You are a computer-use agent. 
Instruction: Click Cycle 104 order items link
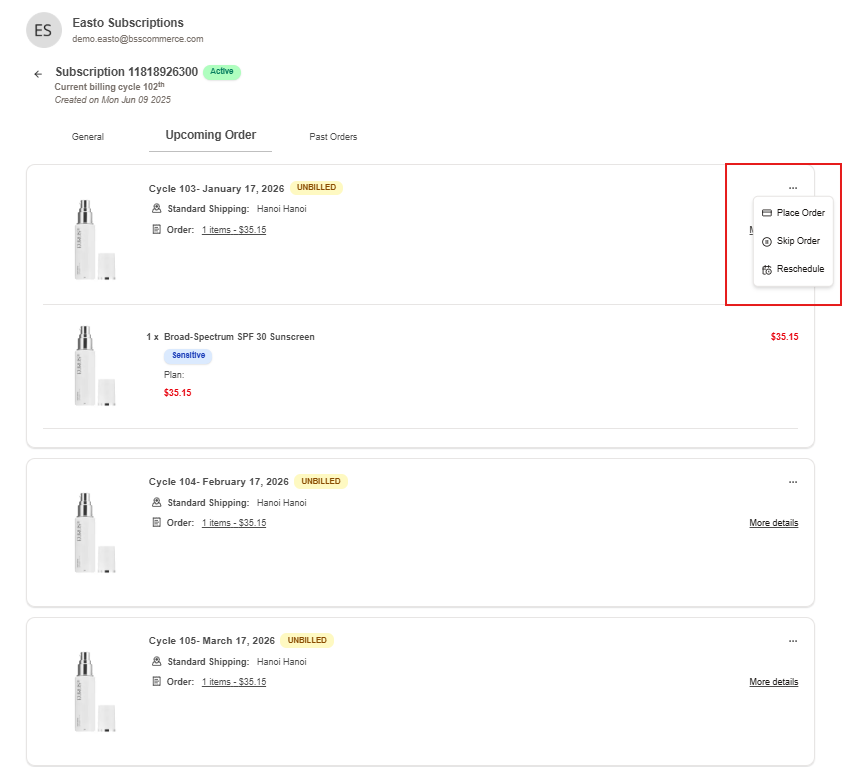point(233,523)
